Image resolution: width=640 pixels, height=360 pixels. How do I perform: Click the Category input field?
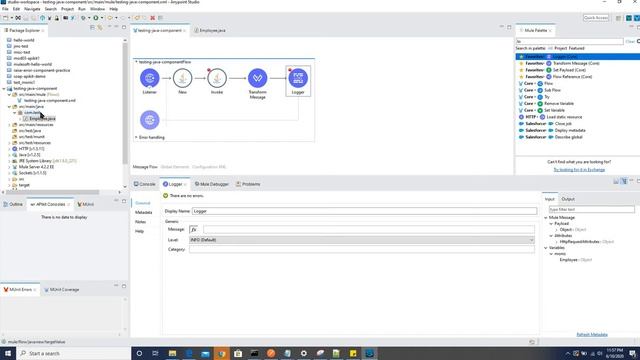point(362,249)
